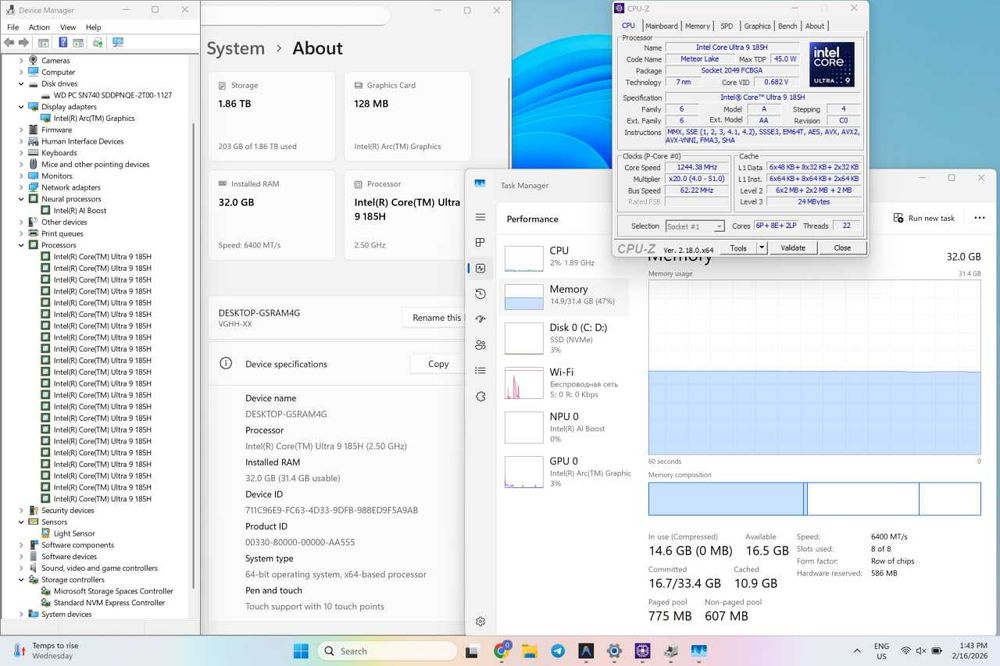The image size is (1000, 666).
Task: Collapse the Processors tree node
Action: click(x=21, y=245)
